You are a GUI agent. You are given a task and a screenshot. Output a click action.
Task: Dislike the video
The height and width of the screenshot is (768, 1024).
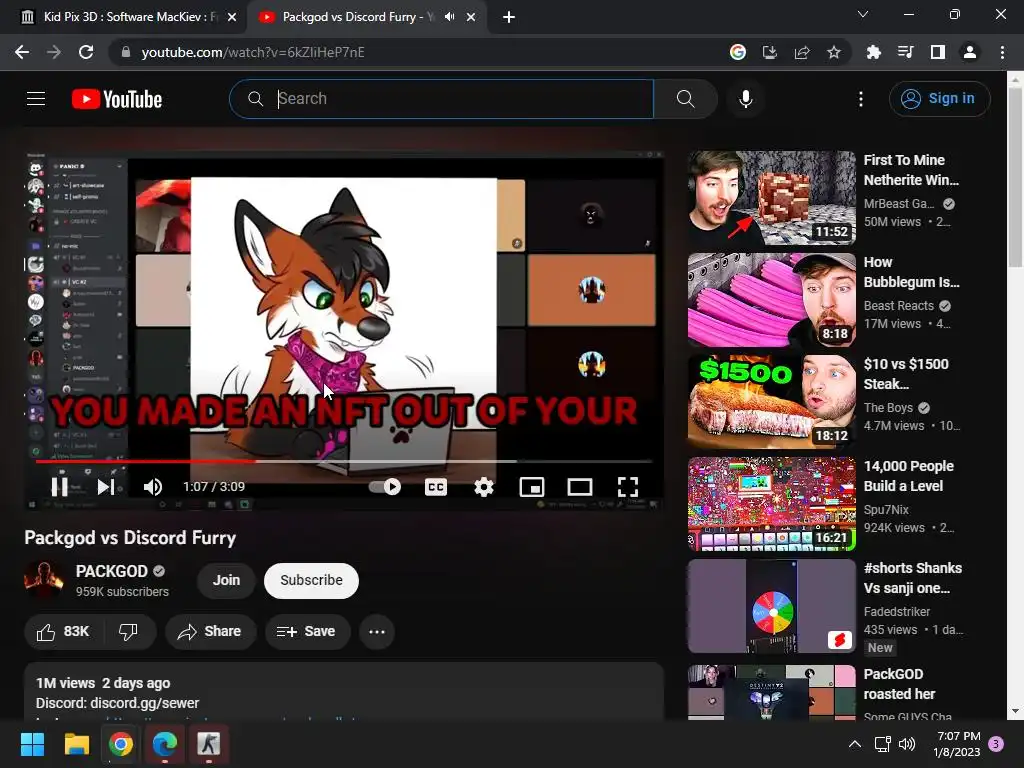129,632
